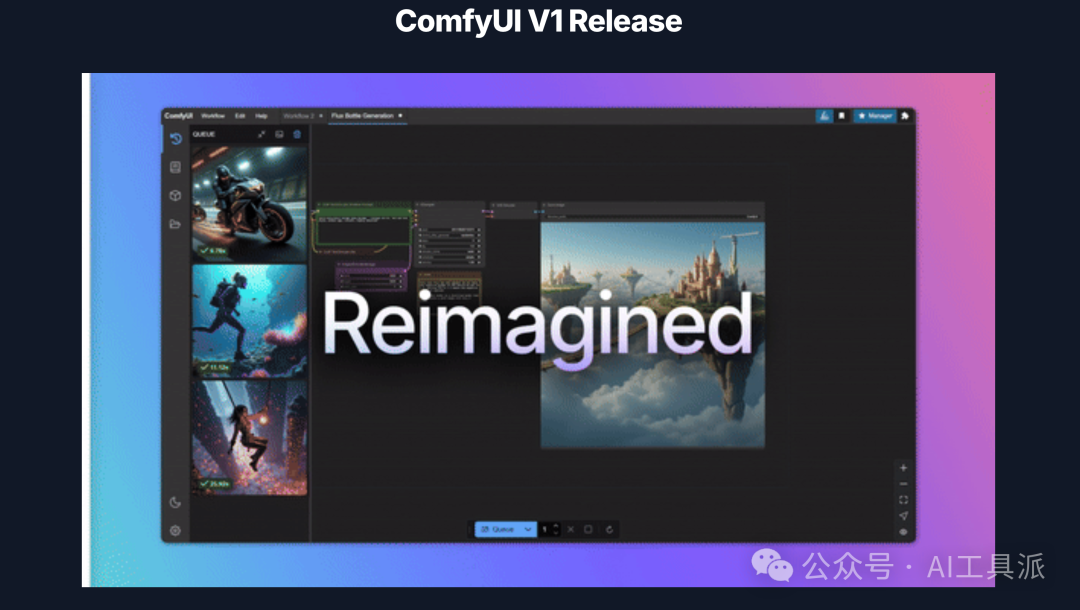This screenshot has width=1080, height=610.
Task: Select the underwater diver thumbnail
Action: coord(249,321)
